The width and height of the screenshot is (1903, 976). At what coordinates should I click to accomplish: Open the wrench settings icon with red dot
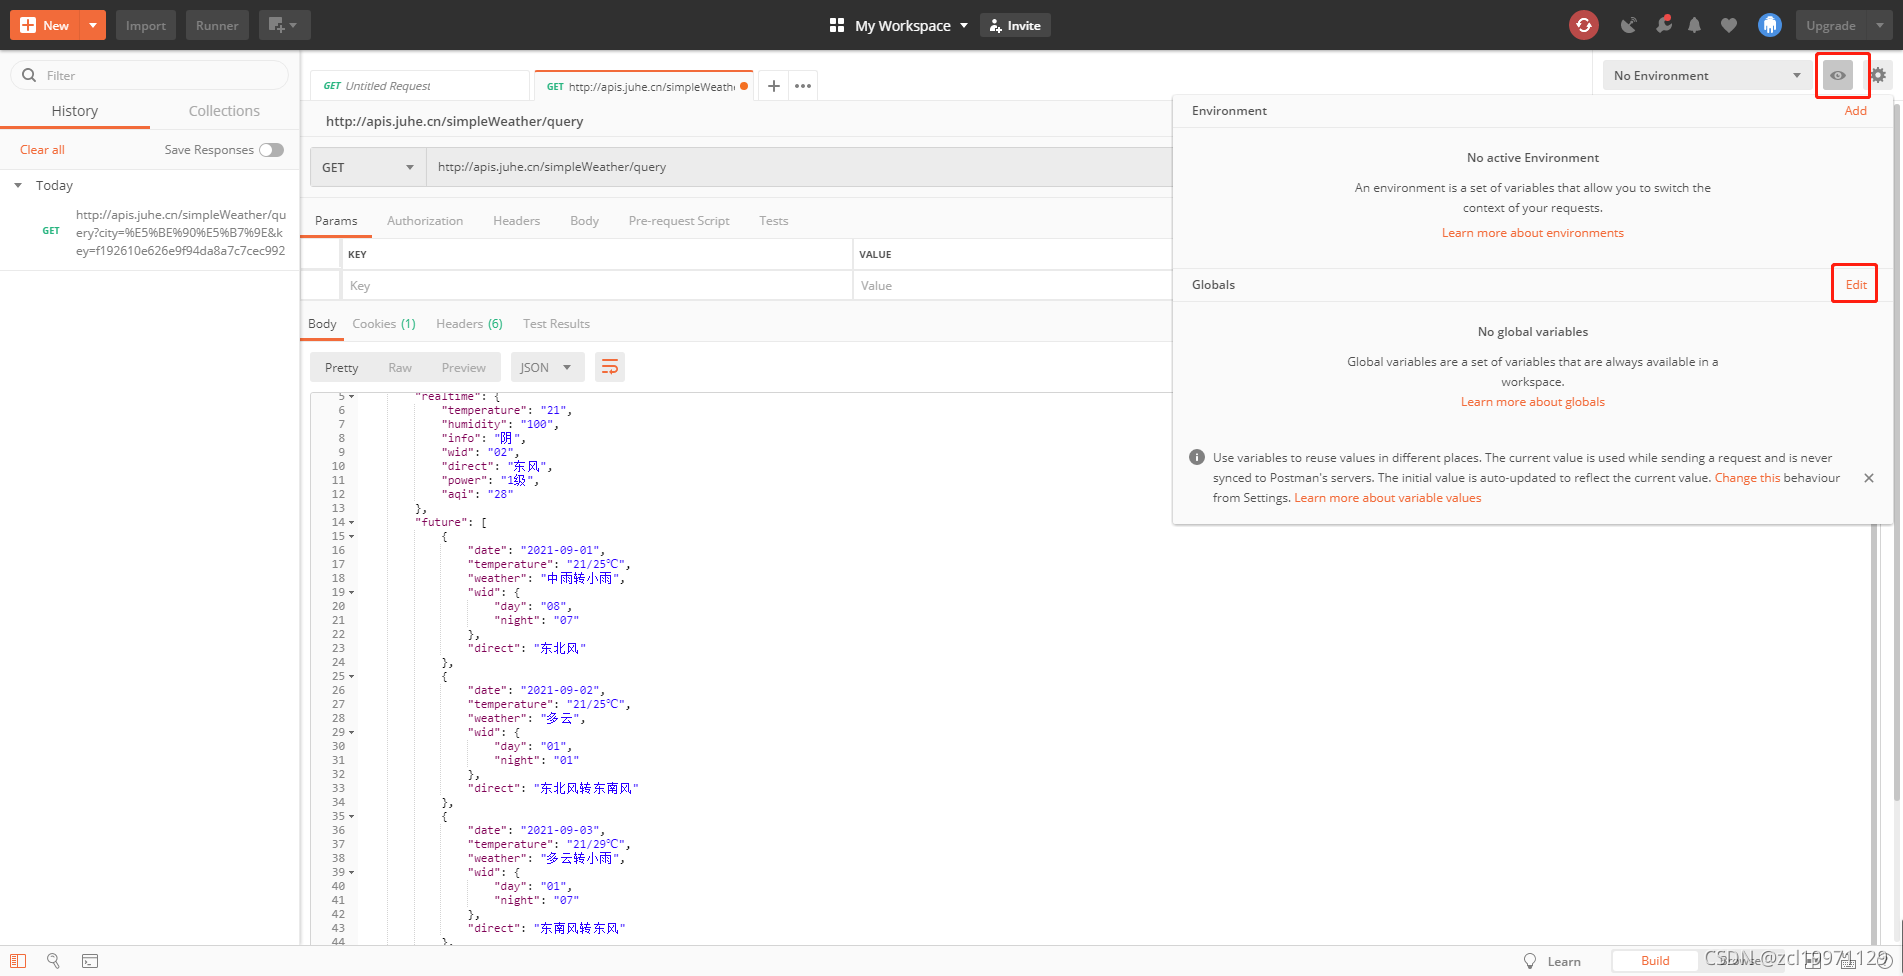point(1663,24)
